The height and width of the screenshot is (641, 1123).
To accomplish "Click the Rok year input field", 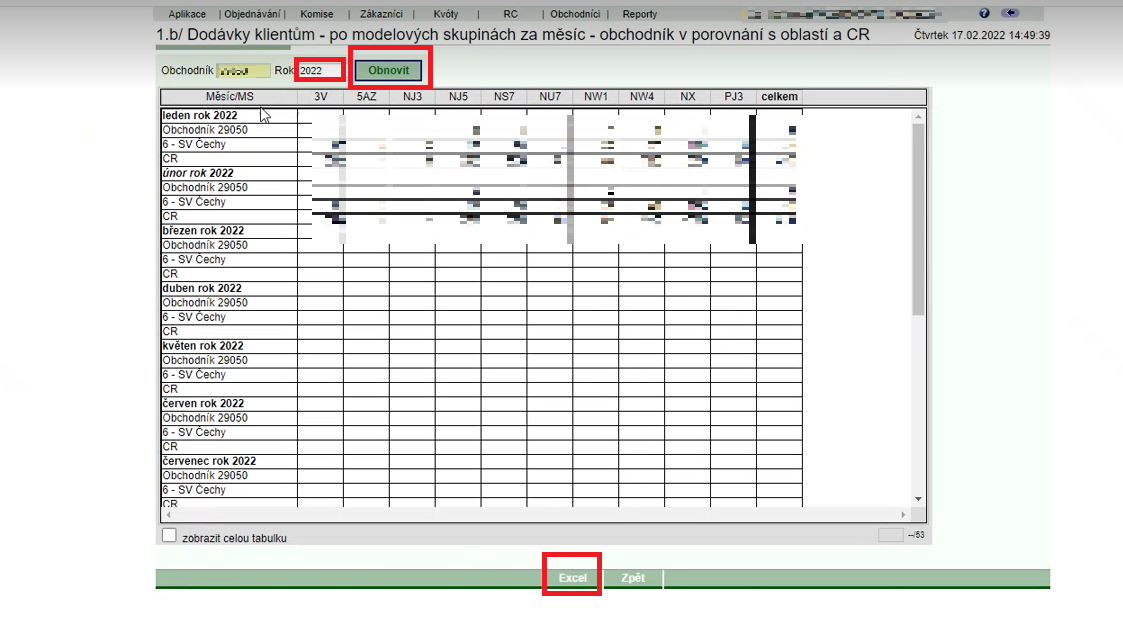I will [x=320, y=71].
